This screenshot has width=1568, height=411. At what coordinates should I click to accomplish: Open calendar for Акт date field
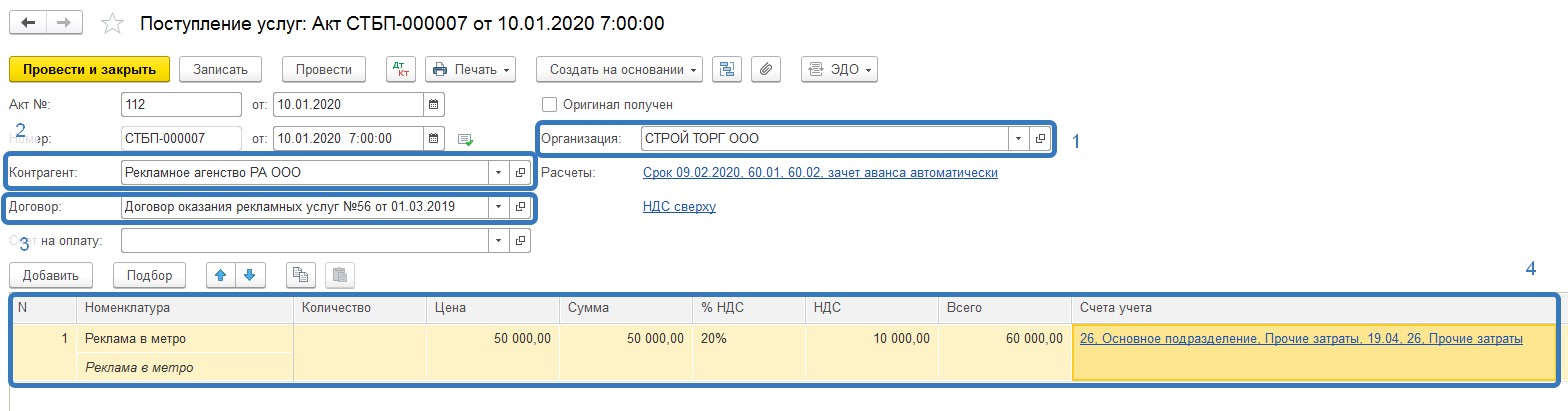(434, 105)
